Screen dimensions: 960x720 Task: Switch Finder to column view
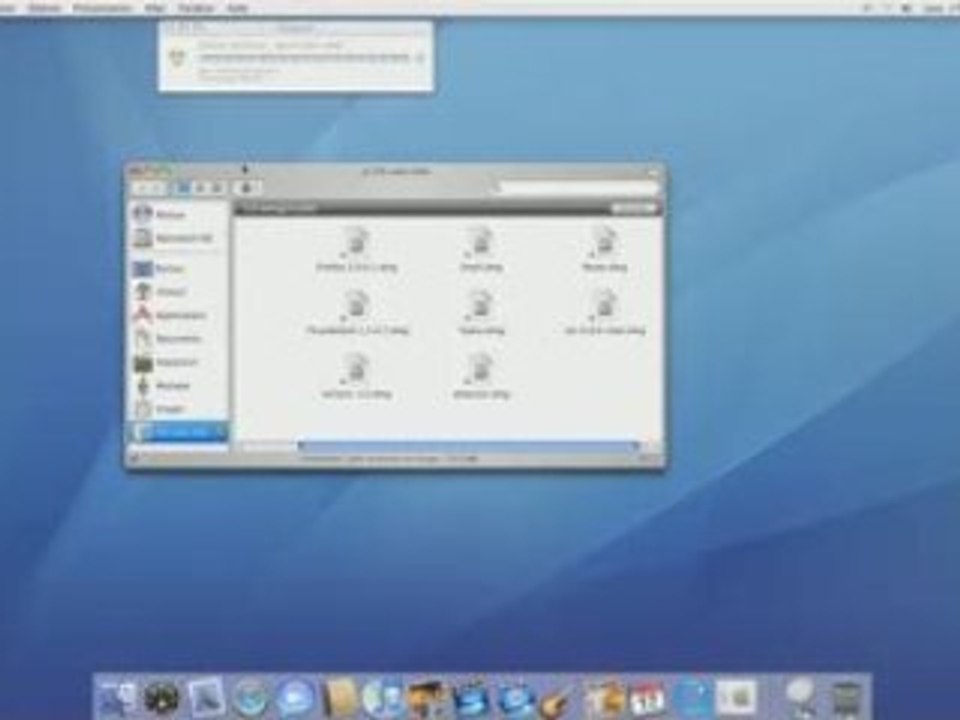[x=216, y=188]
